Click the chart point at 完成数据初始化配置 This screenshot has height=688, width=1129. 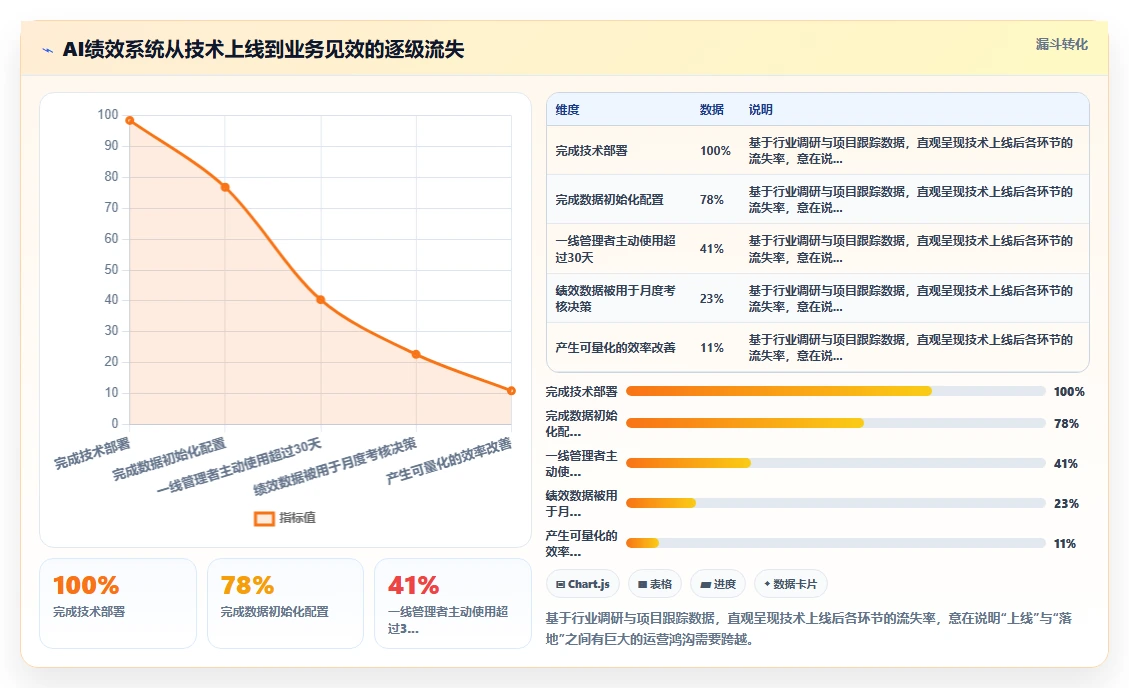pos(225,187)
